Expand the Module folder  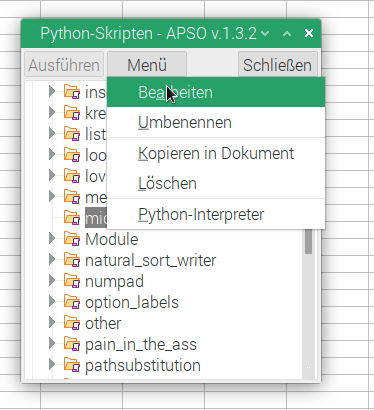(52, 238)
